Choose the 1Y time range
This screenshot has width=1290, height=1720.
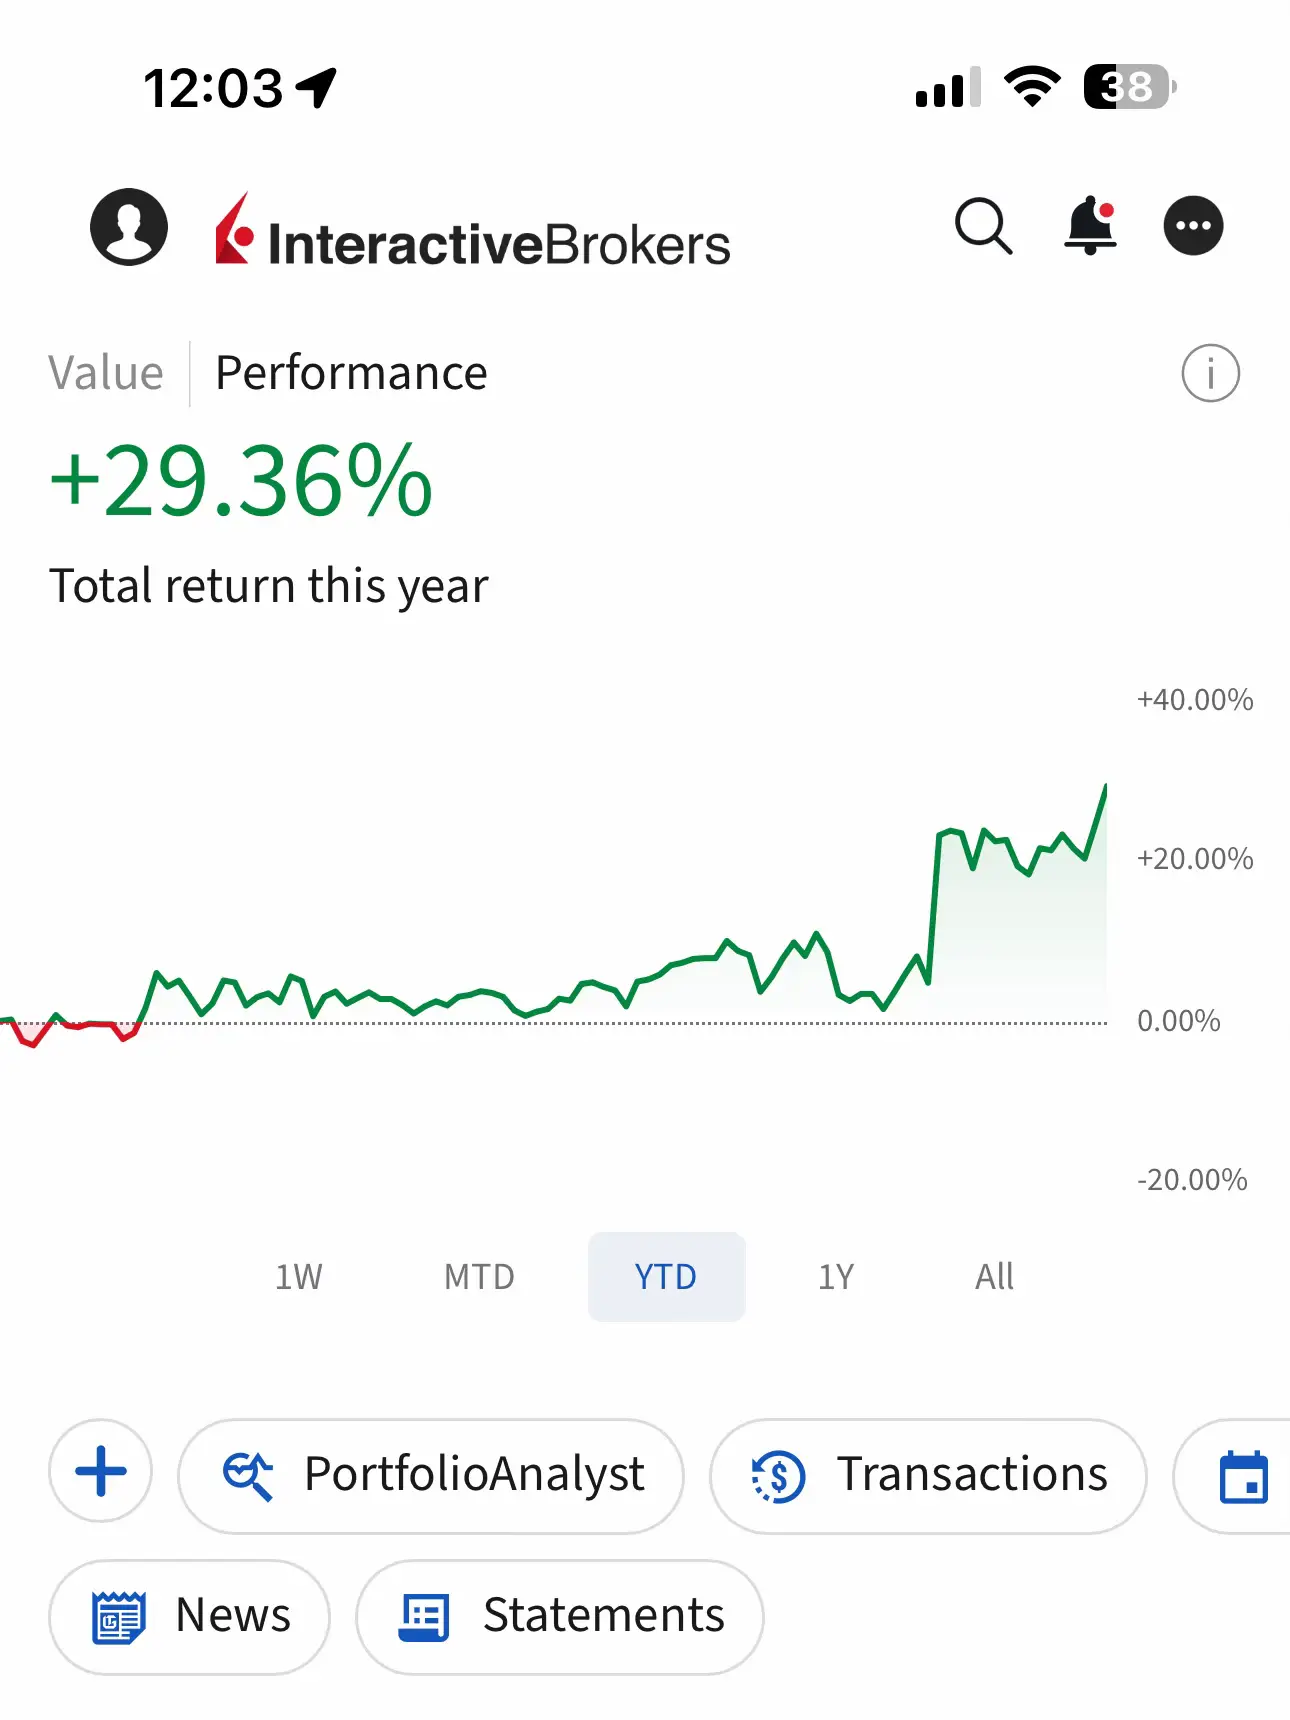(x=836, y=1277)
